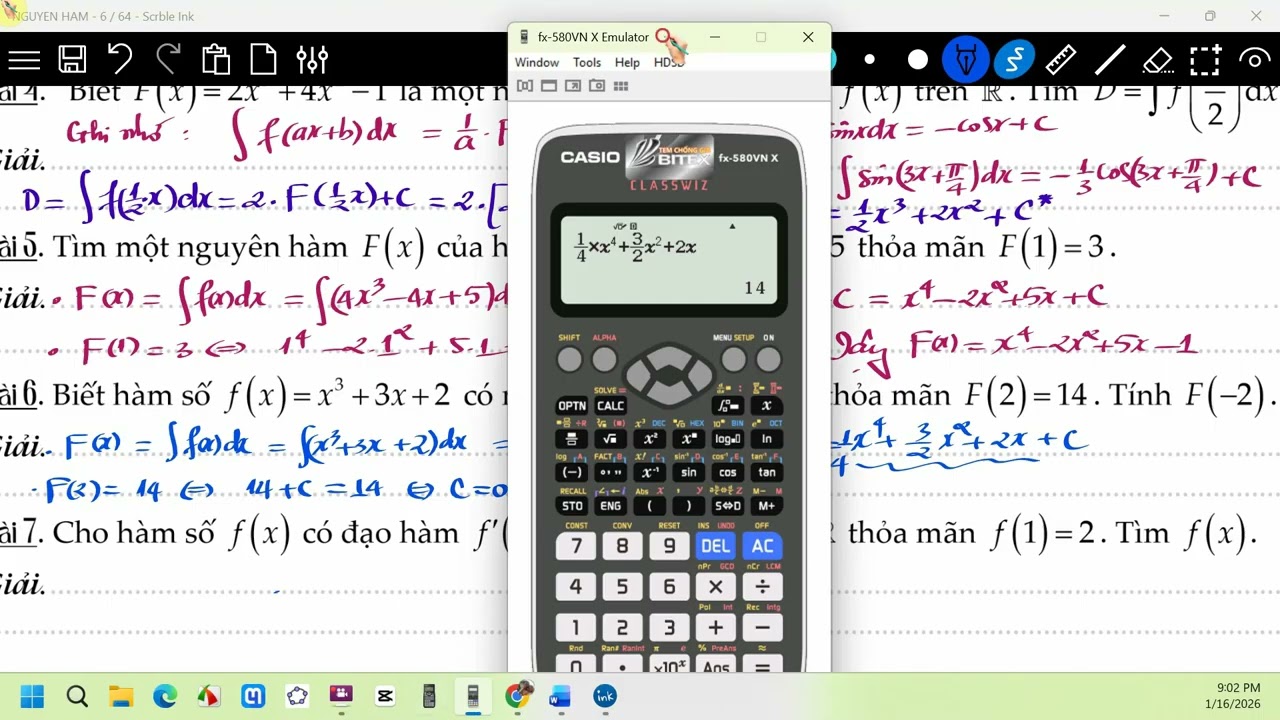This screenshot has height=720, width=1280.
Task: Open File Explorer from the taskbar
Action: tap(121, 696)
